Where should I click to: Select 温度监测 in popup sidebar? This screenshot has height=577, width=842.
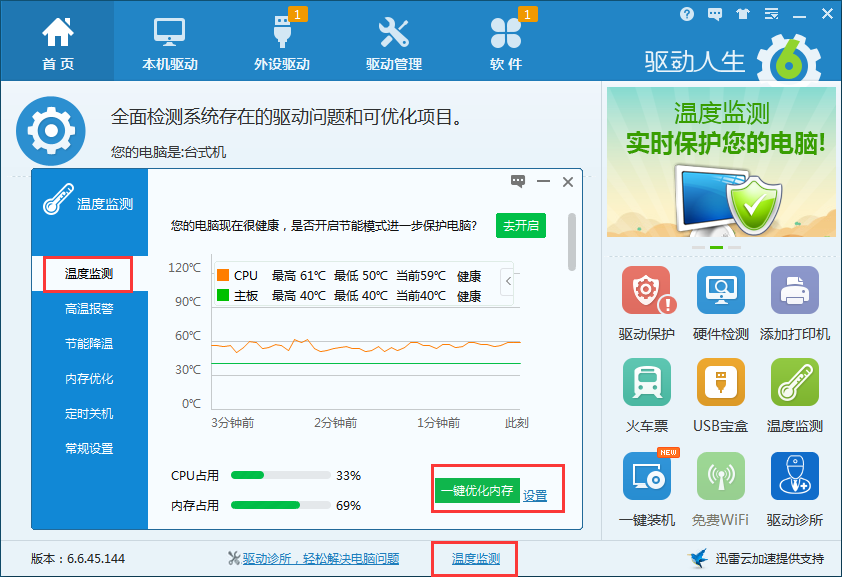coord(89,274)
